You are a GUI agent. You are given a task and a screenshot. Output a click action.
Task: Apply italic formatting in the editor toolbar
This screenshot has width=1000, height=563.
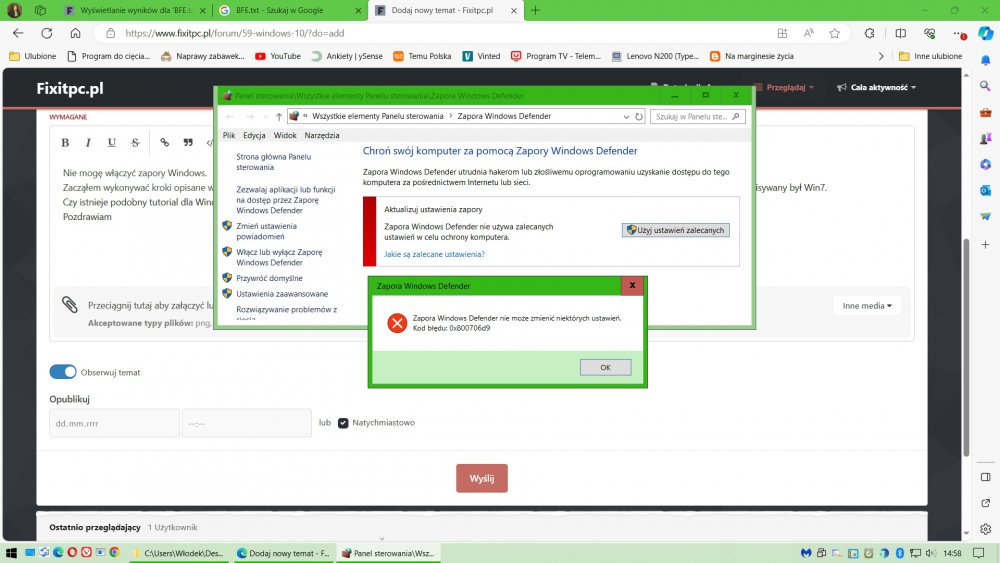click(88, 143)
